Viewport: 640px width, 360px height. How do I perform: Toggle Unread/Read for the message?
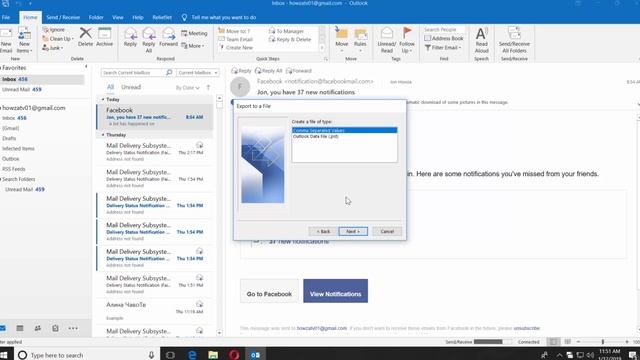(x=387, y=40)
